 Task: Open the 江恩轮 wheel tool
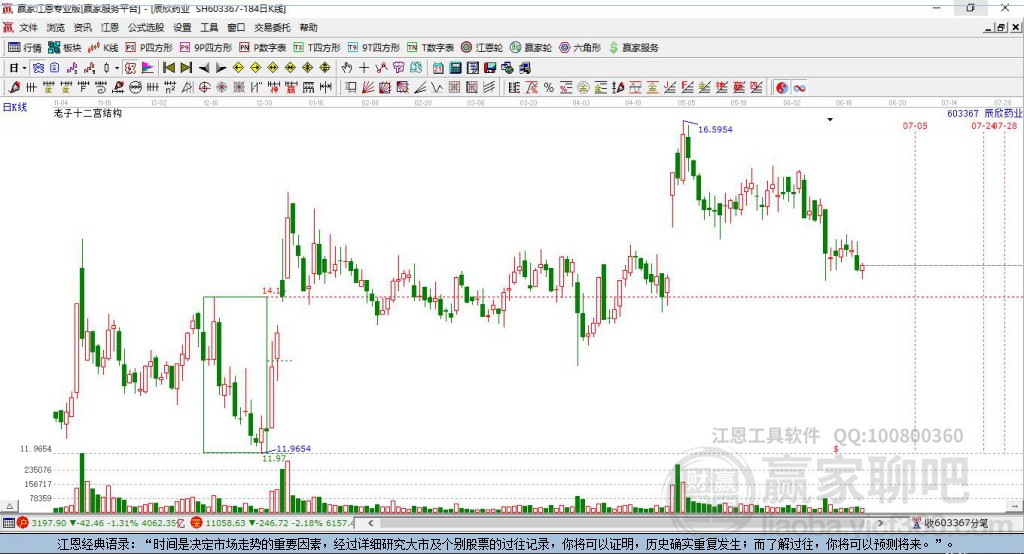point(482,48)
